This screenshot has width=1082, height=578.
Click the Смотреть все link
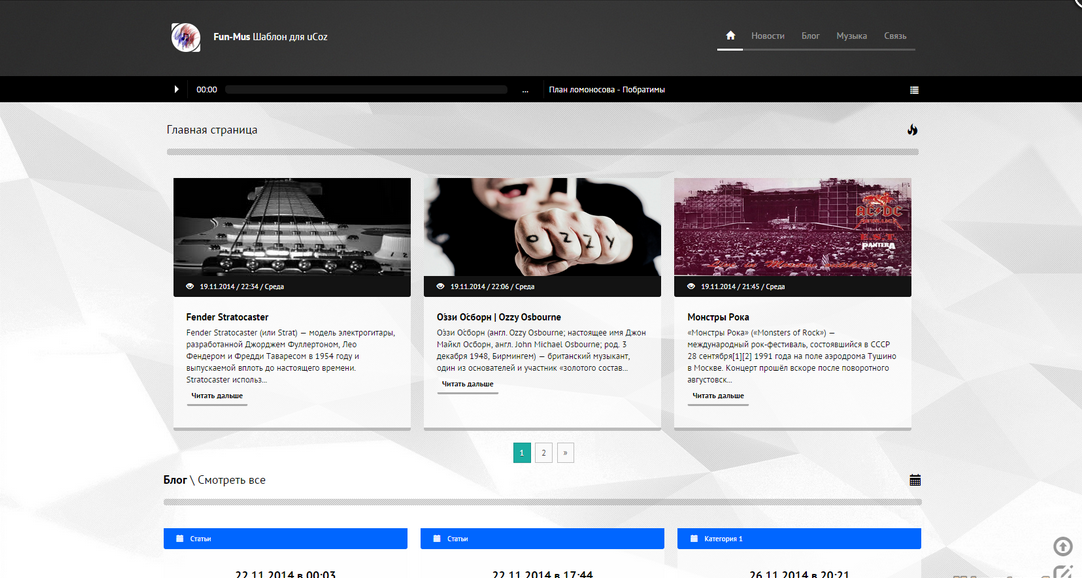click(x=231, y=480)
